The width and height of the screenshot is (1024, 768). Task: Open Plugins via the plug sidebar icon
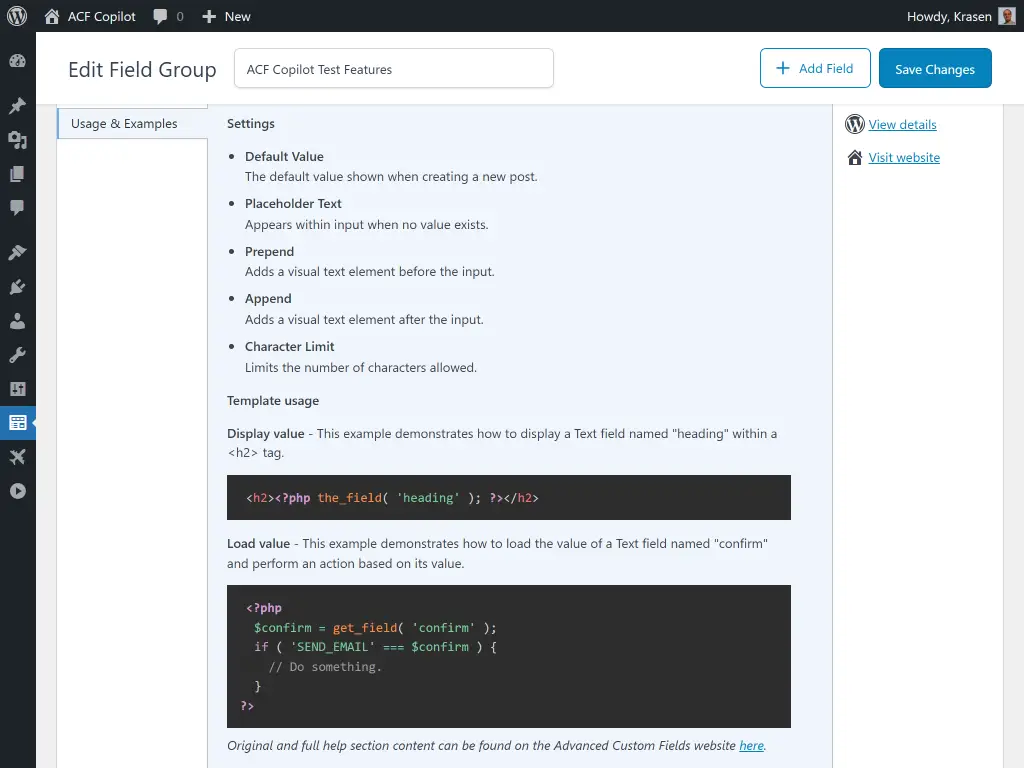[18, 287]
